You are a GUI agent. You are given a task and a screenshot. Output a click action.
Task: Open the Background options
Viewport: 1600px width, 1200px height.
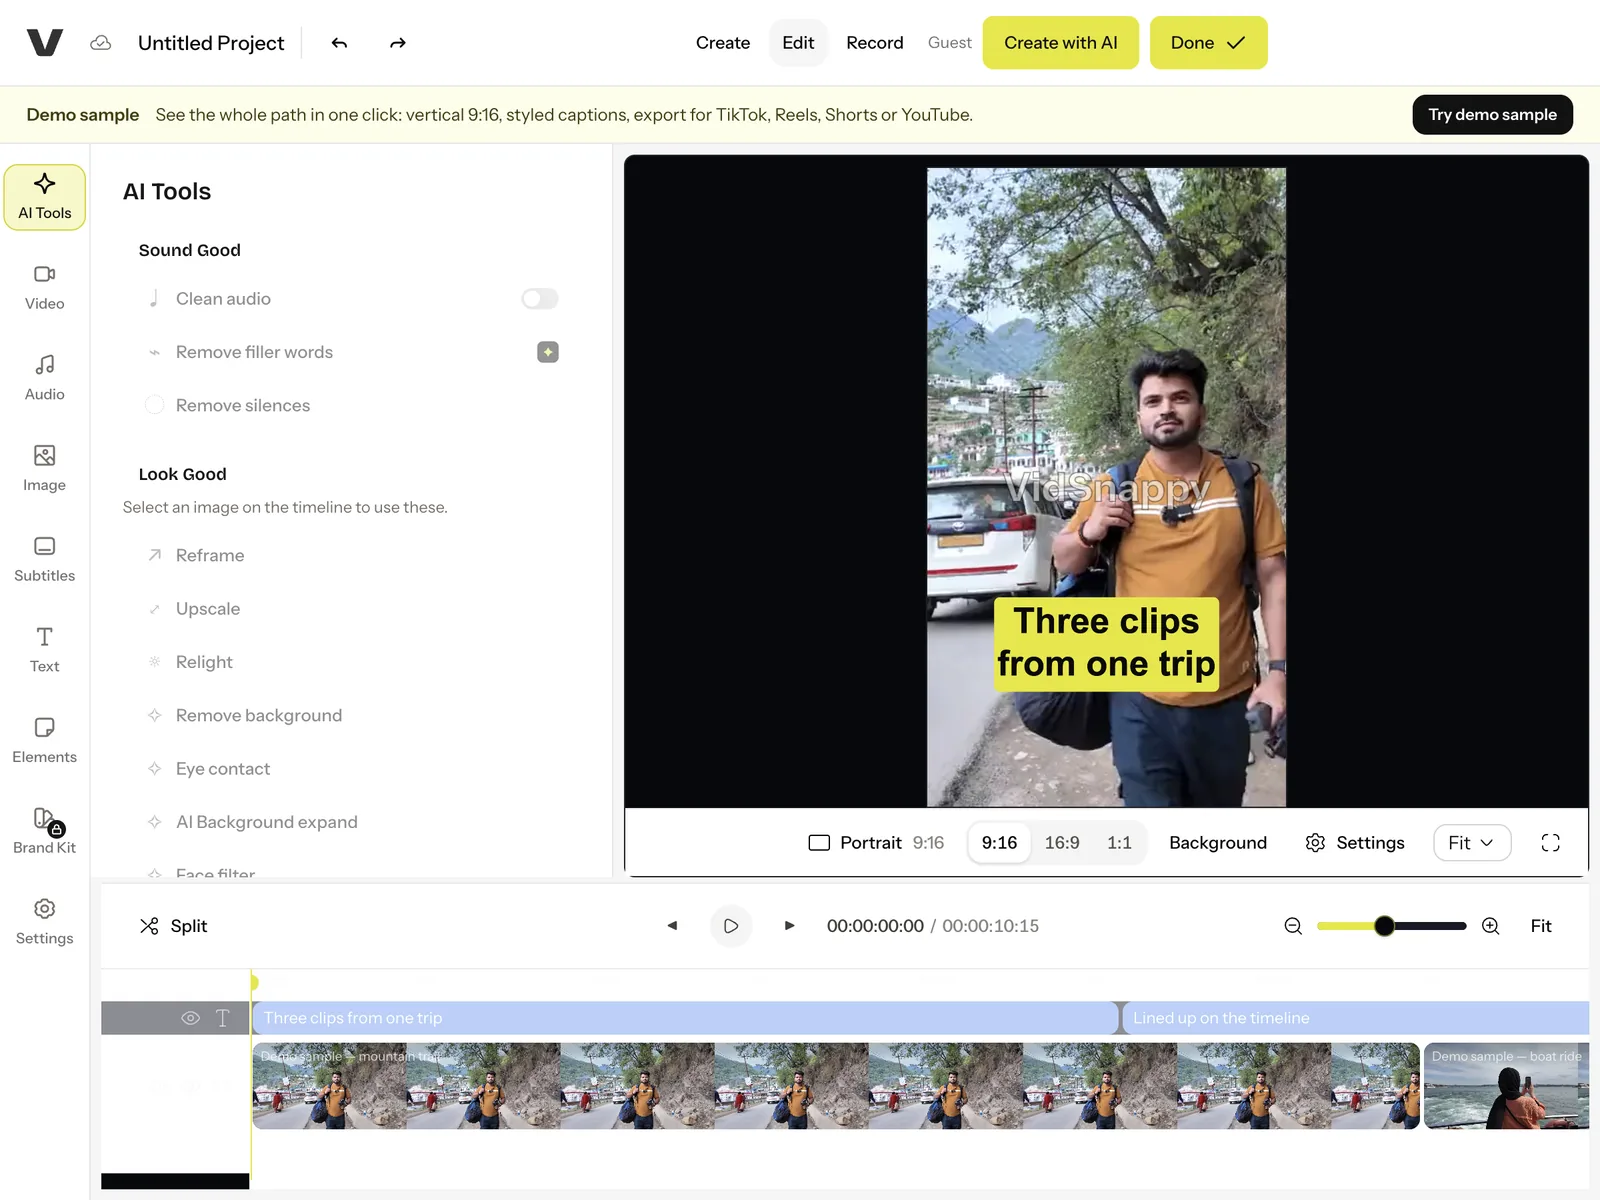[1218, 843]
